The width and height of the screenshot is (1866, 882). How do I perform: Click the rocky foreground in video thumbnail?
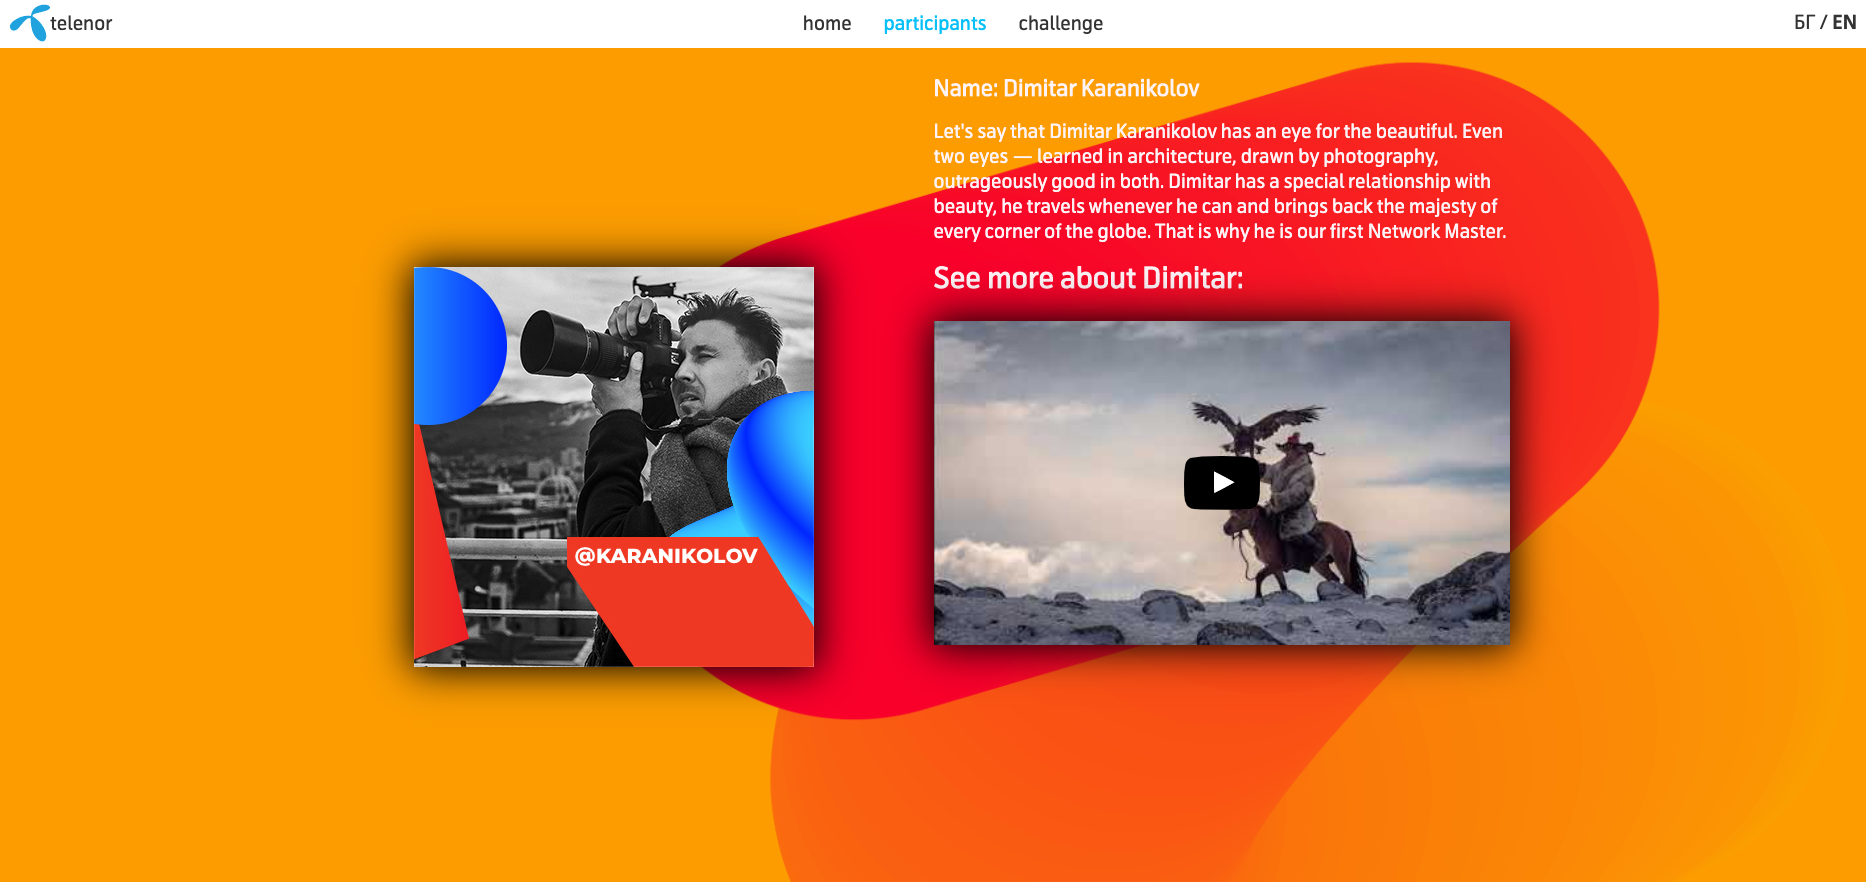point(1100,615)
